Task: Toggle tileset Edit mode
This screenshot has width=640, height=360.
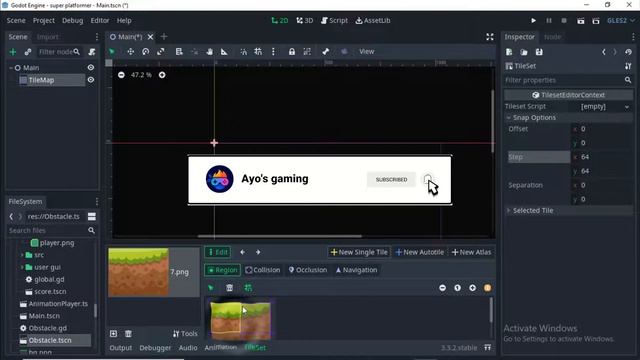Action: click(x=218, y=252)
